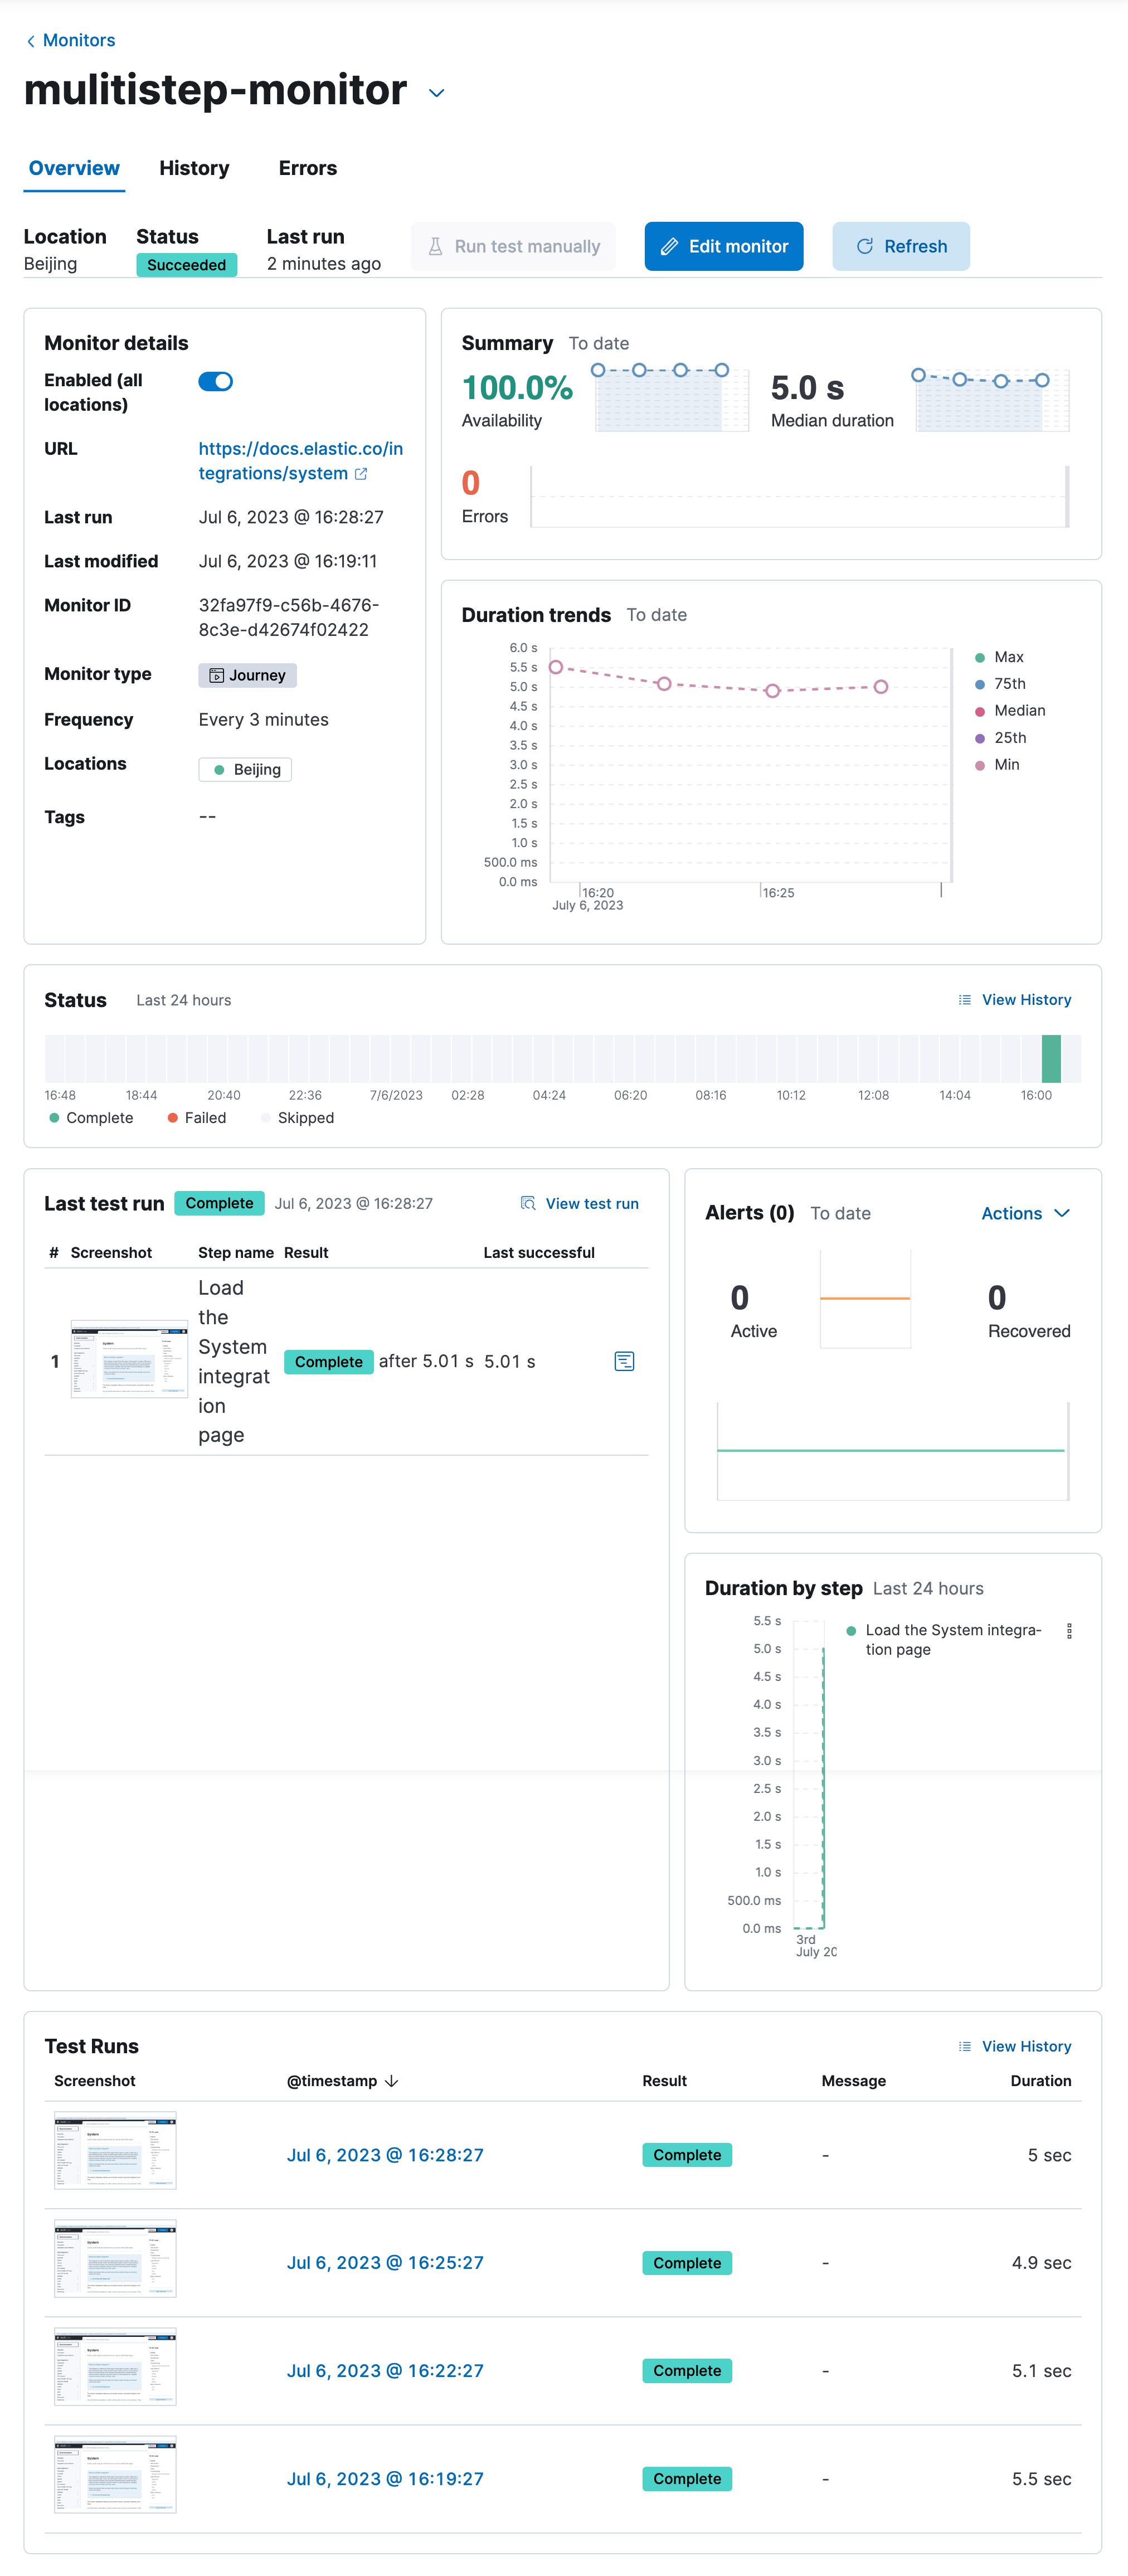1128x2576 pixels.
Task: Toggle Median series in Duration trends legend
Action: (1018, 711)
